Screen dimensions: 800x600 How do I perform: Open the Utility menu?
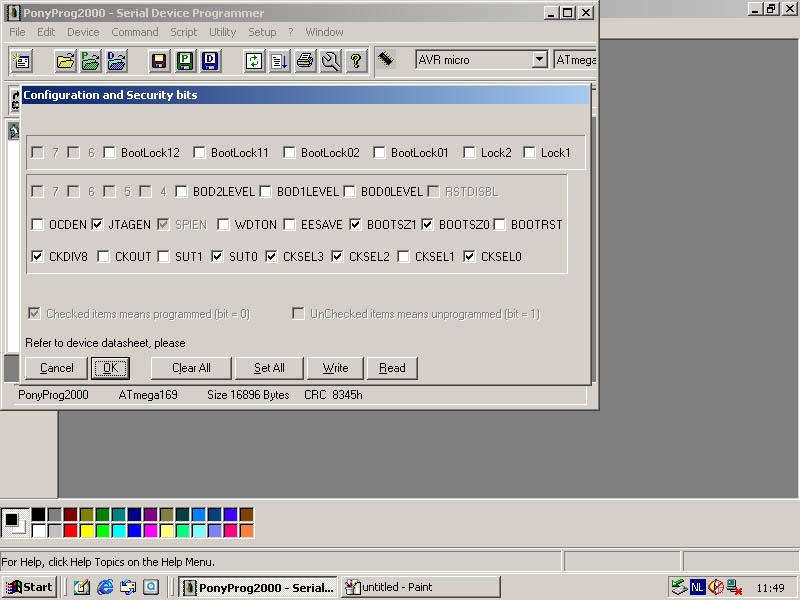222,32
